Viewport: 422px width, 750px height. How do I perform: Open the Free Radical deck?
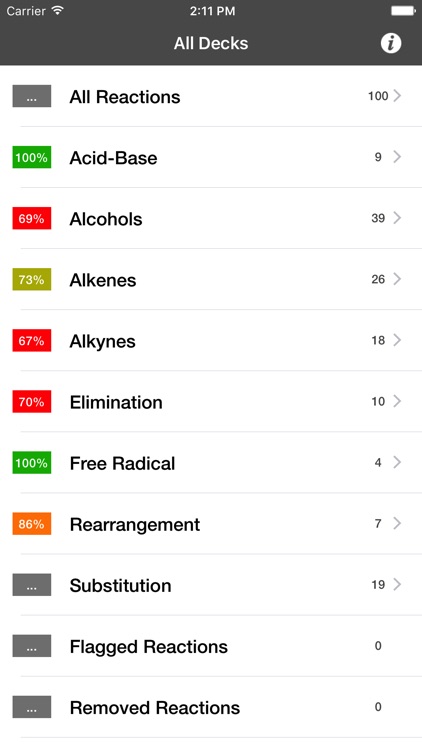coord(211,463)
